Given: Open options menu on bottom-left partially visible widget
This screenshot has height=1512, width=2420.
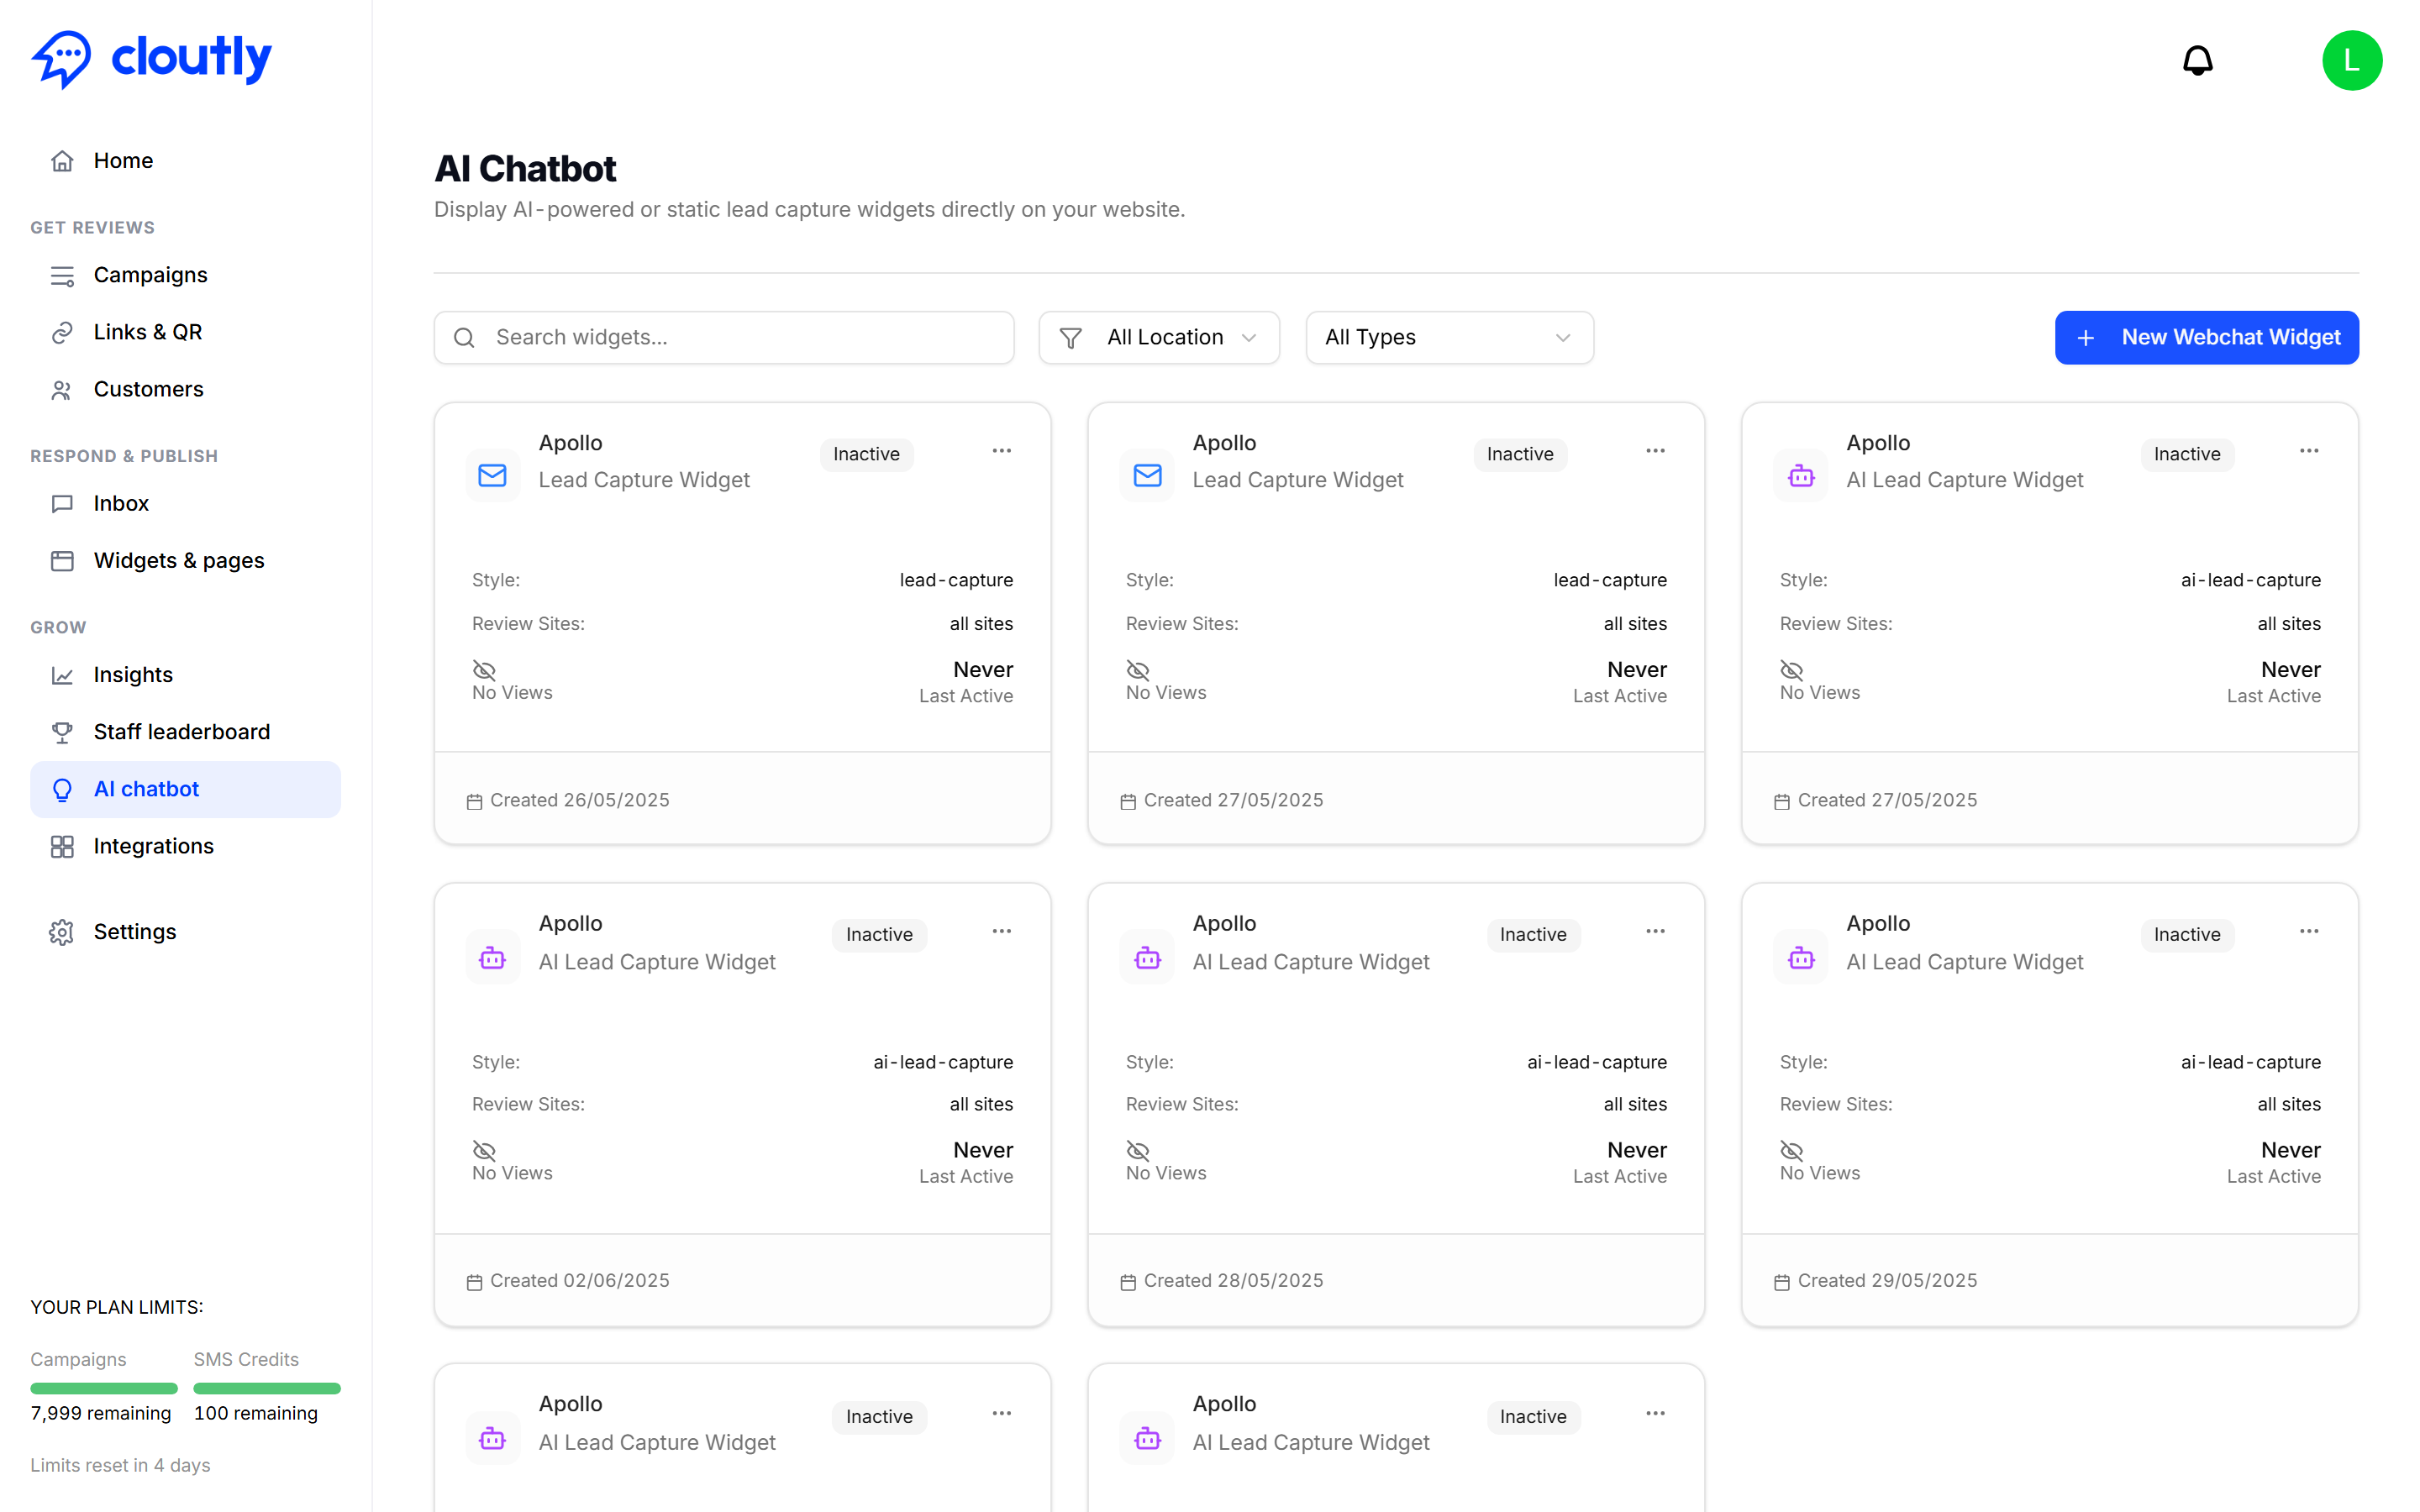Looking at the screenshot, I should [1002, 1413].
